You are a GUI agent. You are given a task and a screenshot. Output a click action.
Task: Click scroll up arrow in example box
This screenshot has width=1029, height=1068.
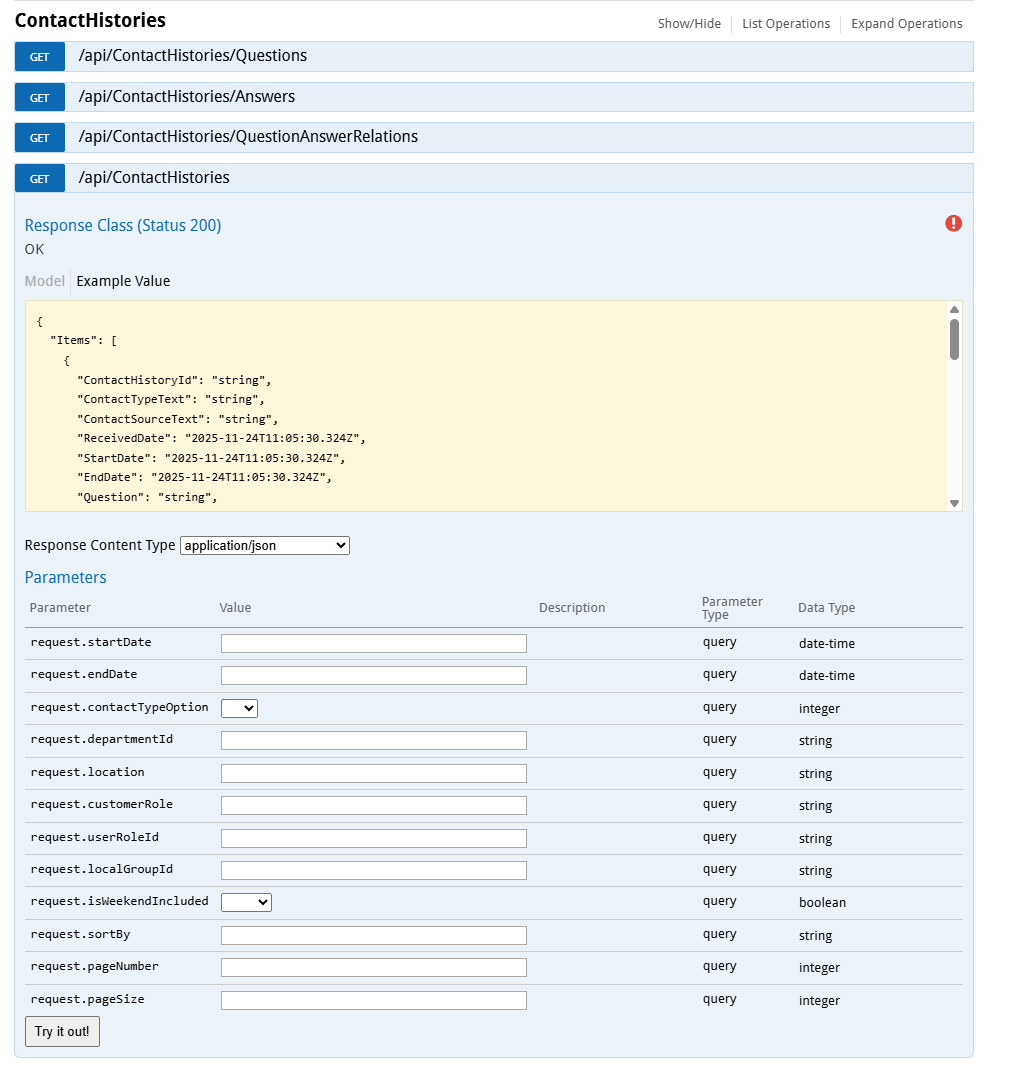point(954,309)
